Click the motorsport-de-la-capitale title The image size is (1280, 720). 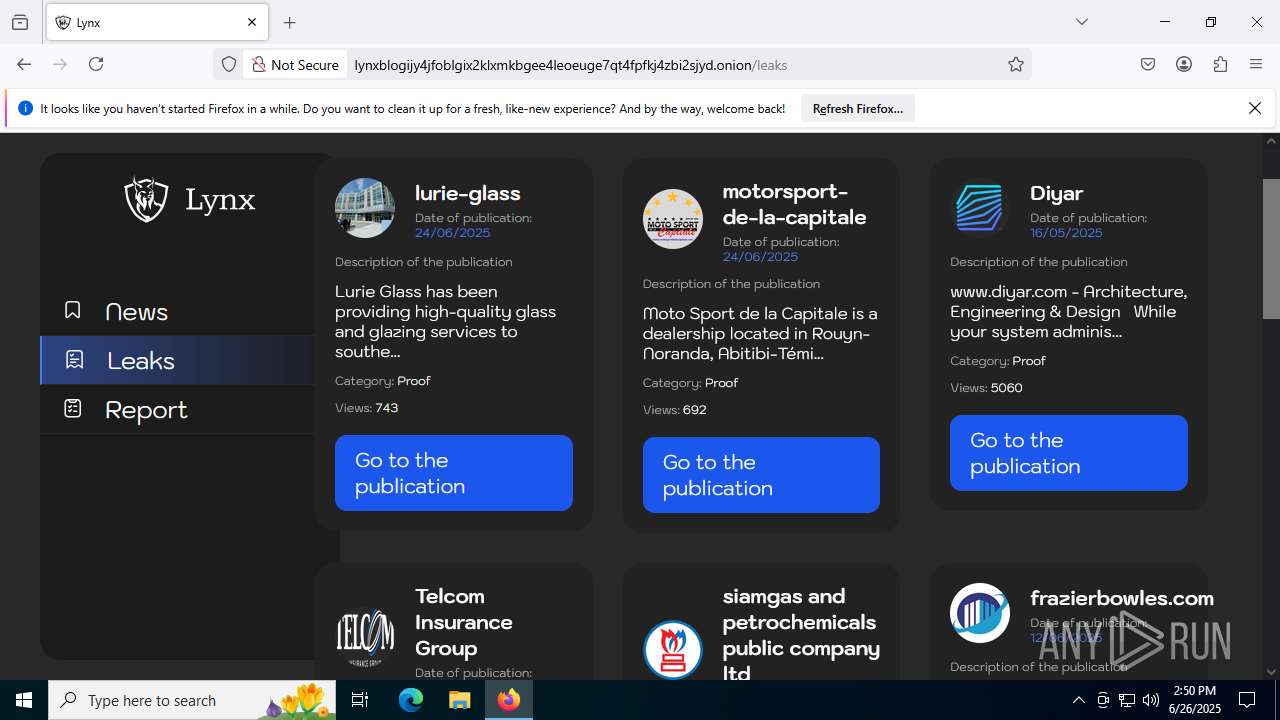(x=794, y=205)
